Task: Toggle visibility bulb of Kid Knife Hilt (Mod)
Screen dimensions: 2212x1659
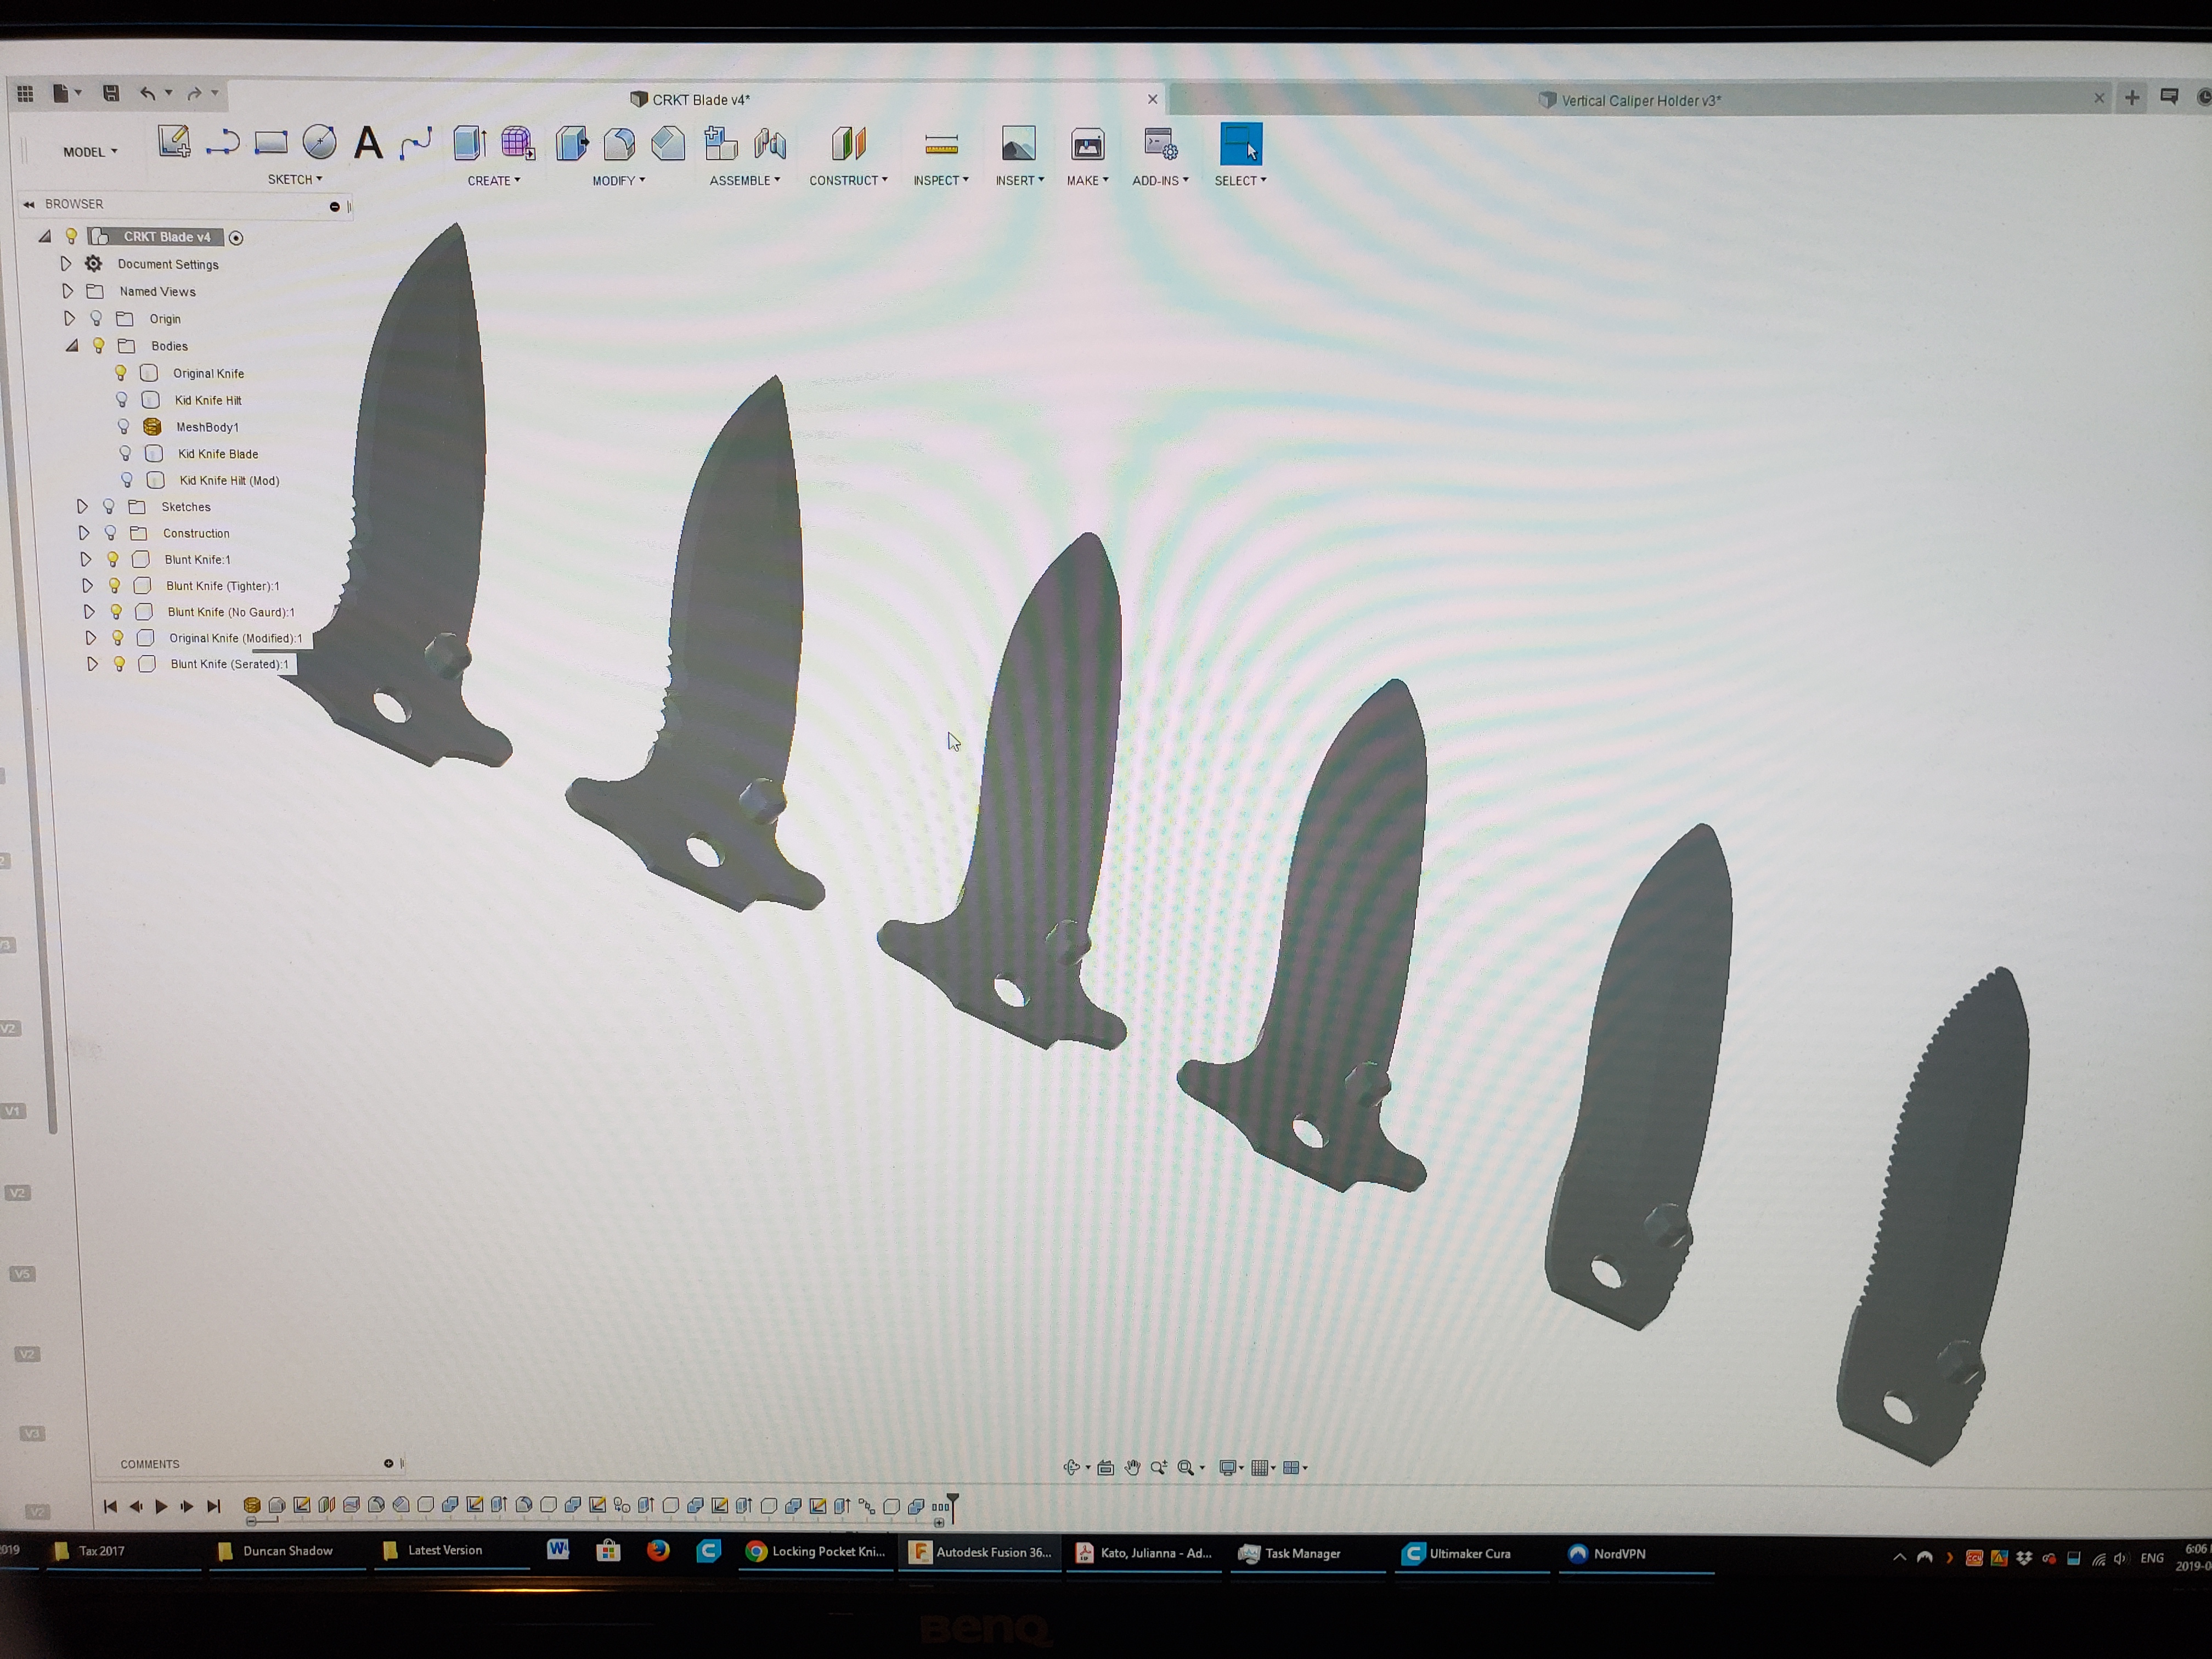Action: (127, 480)
